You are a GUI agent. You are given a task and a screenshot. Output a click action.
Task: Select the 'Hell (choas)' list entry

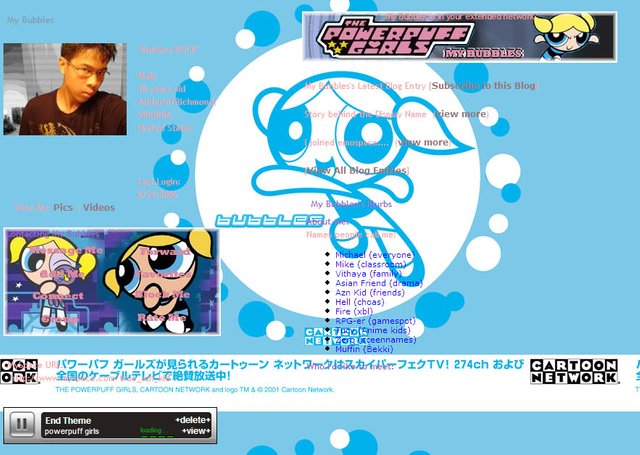click(x=360, y=302)
